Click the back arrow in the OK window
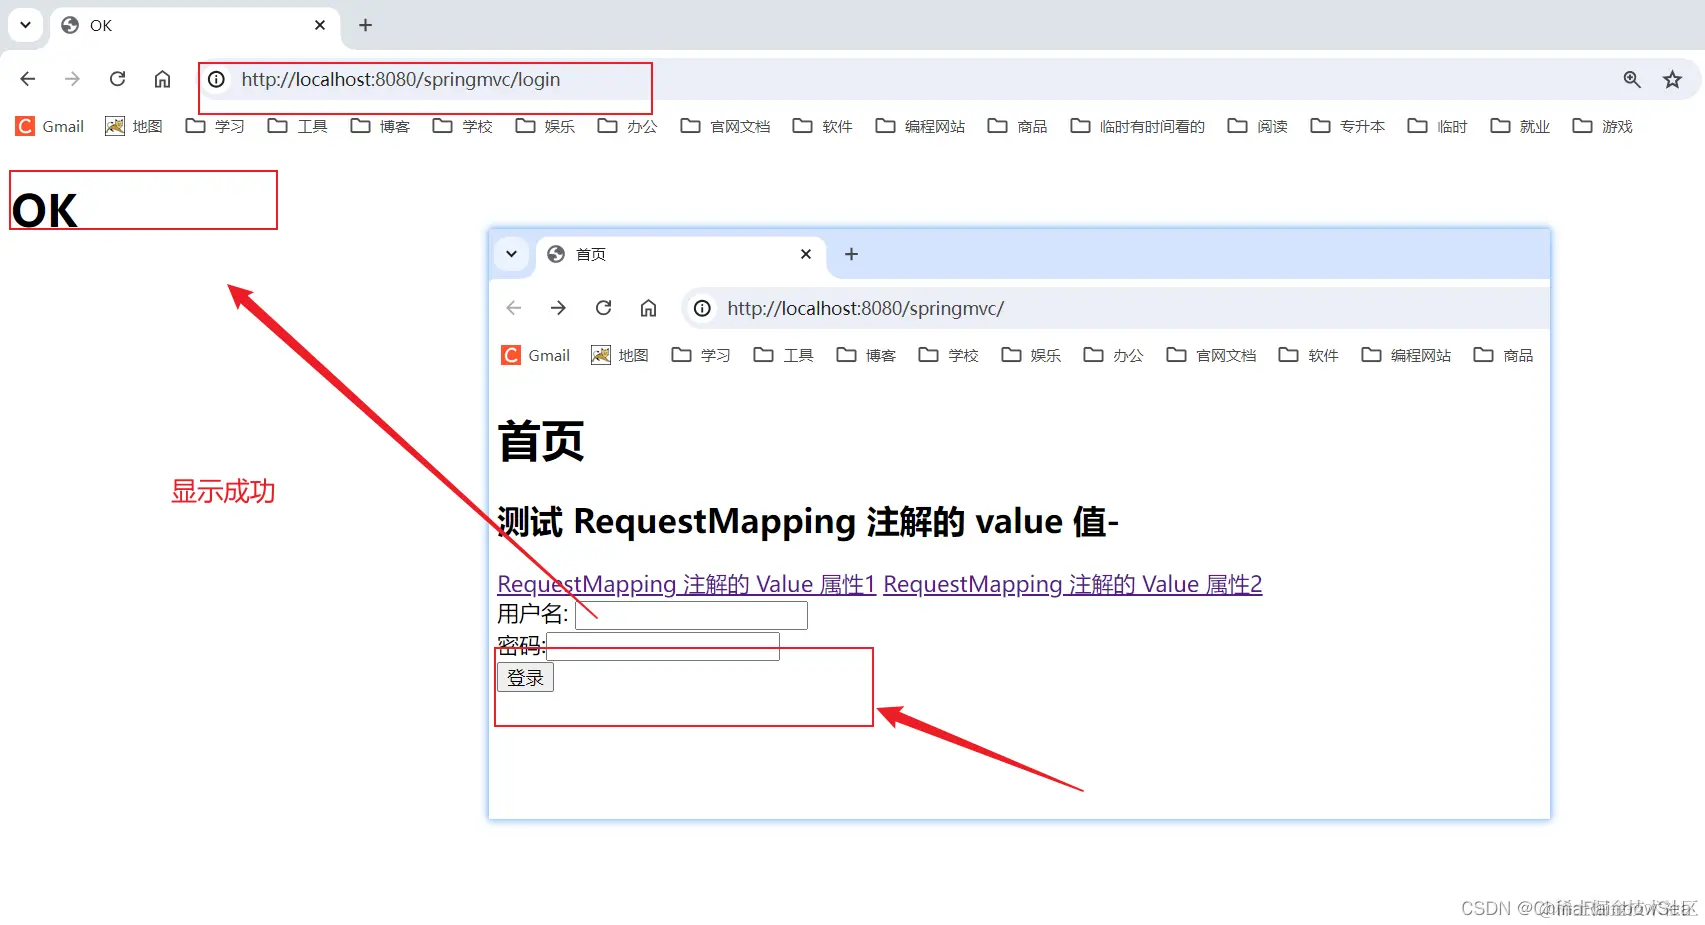 click(28, 79)
